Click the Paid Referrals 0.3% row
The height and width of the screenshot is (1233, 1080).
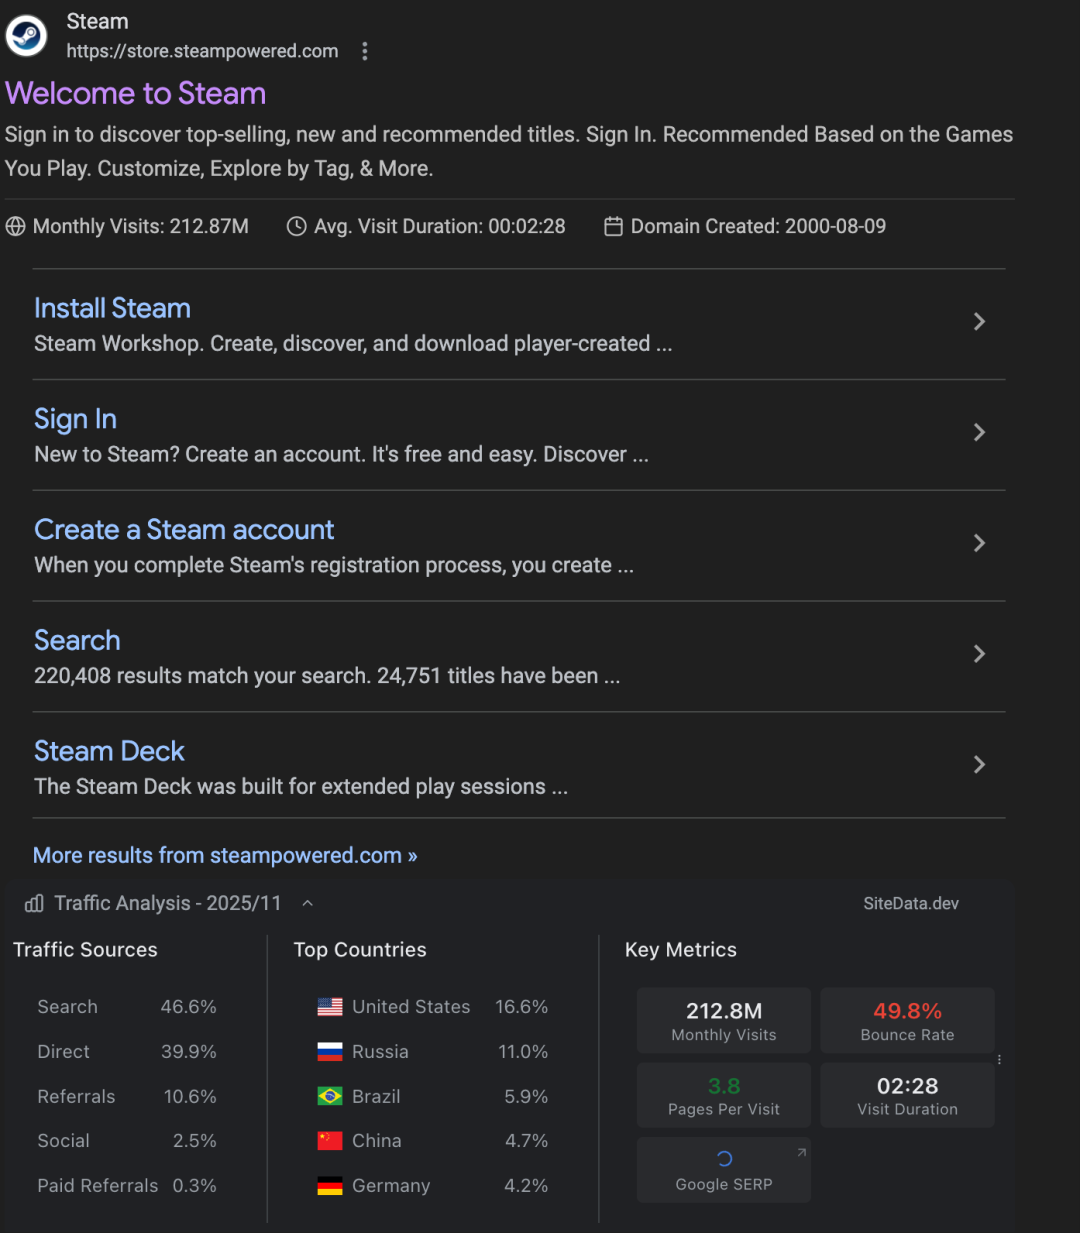click(x=127, y=1186)
